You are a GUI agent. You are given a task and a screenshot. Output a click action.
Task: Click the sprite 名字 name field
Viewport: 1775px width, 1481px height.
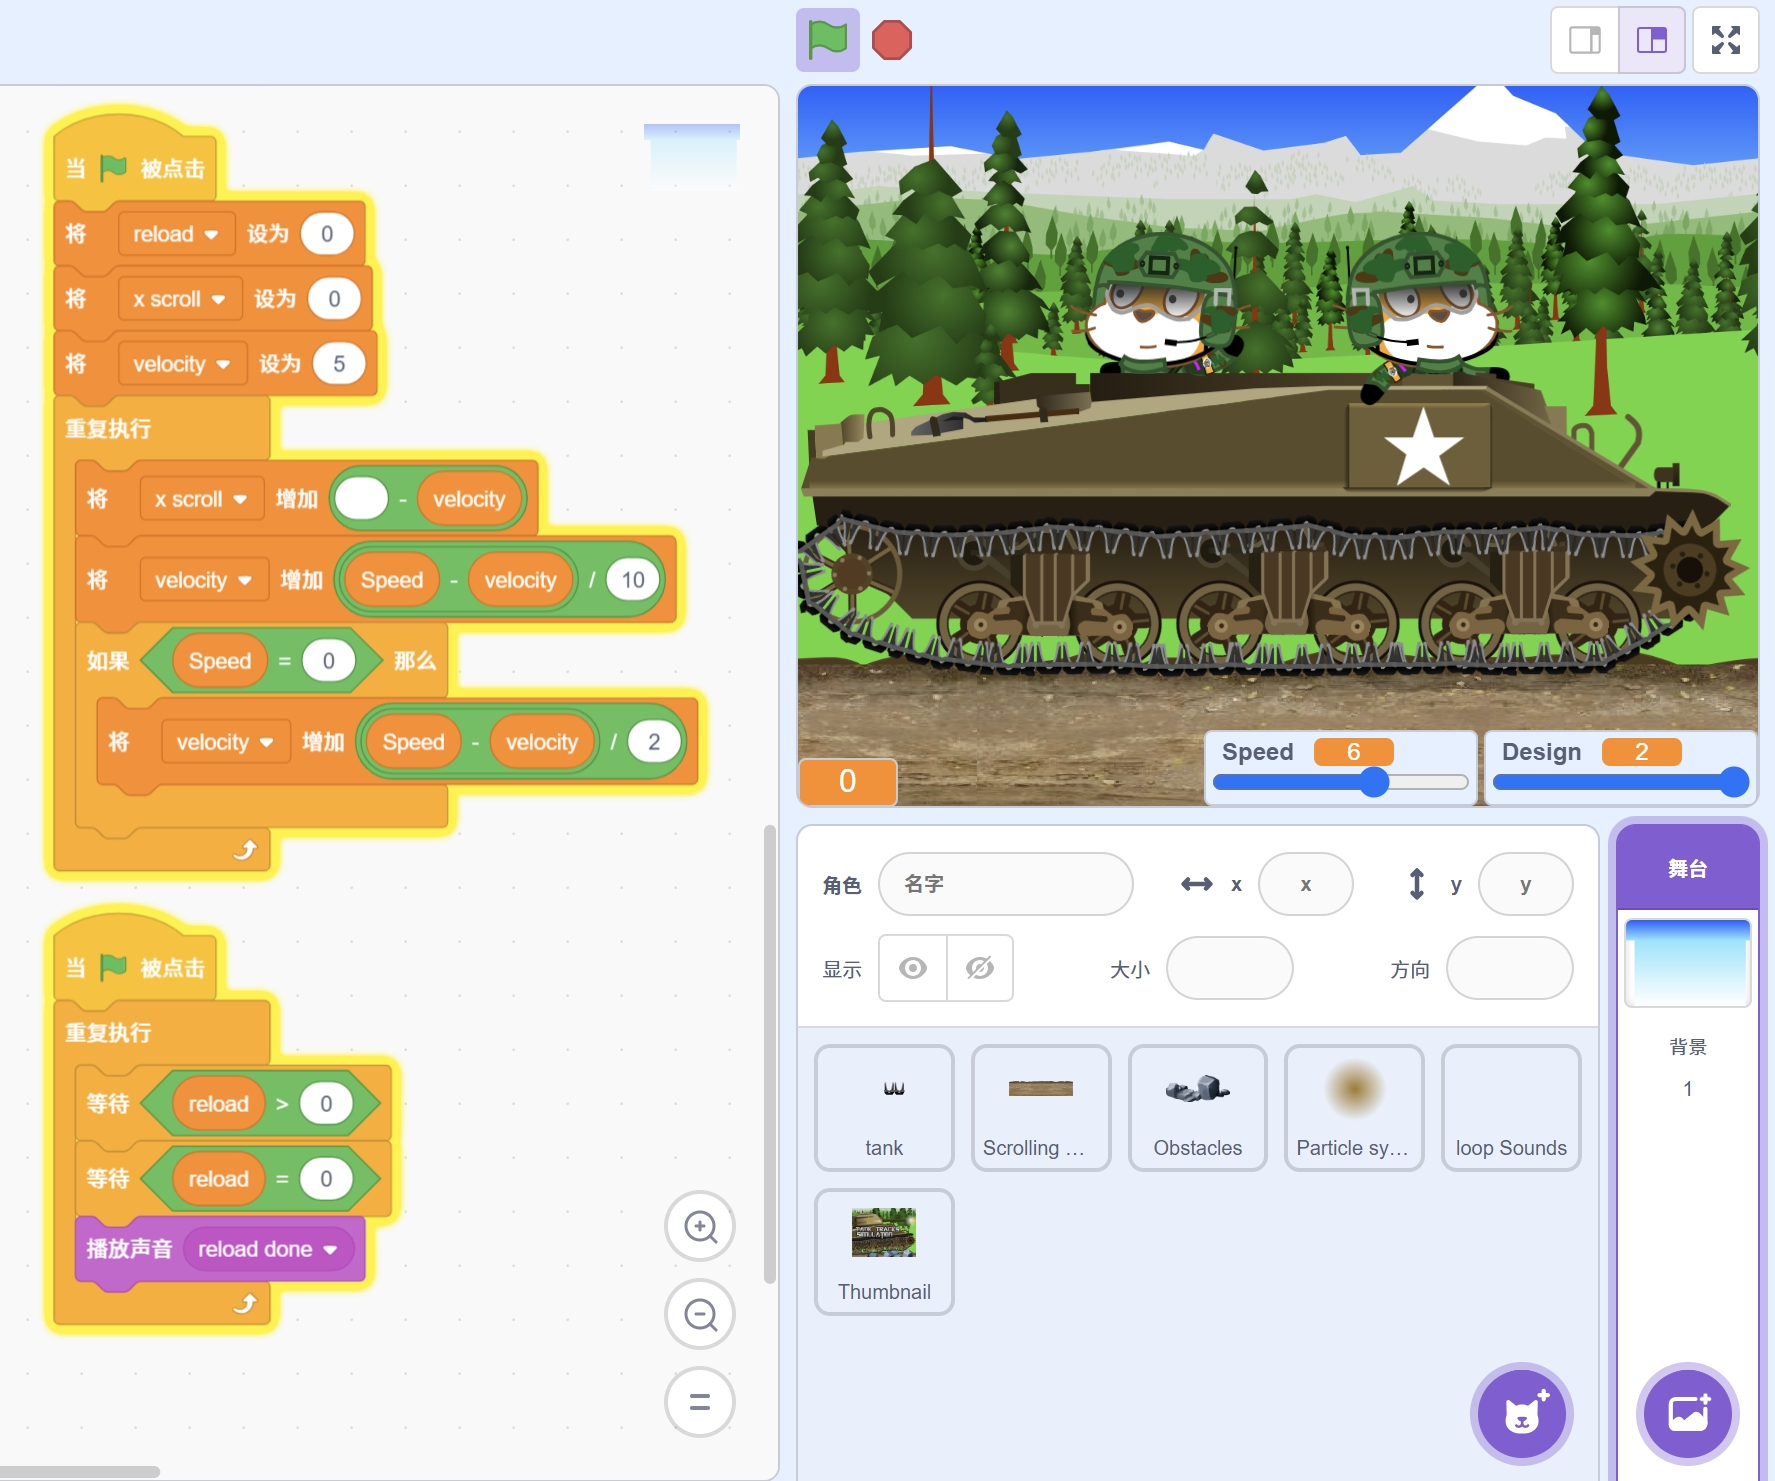coord(1005,884)
